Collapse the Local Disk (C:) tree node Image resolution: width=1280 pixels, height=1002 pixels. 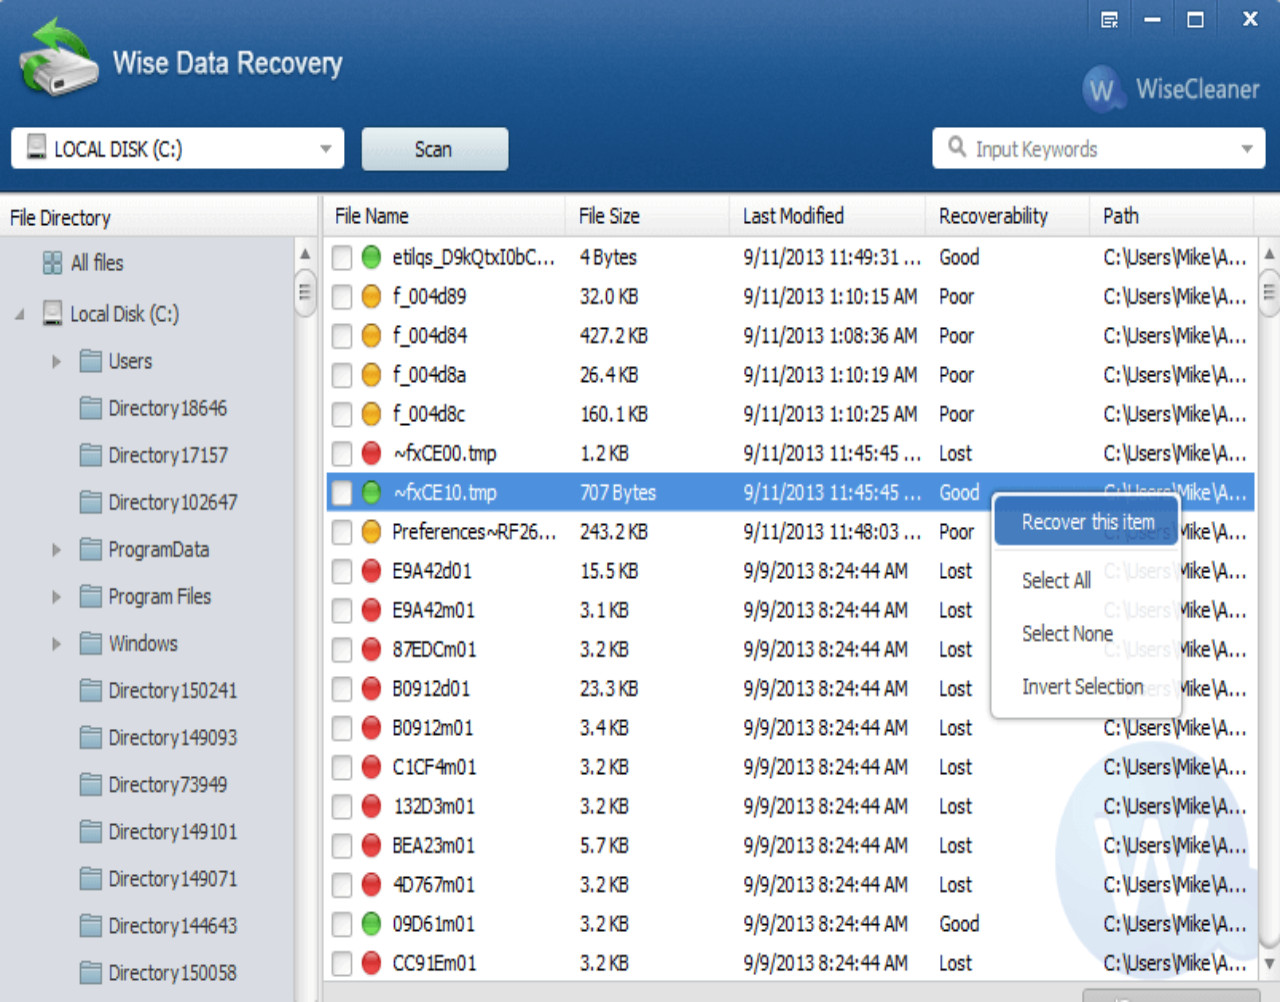coord(20,314)
